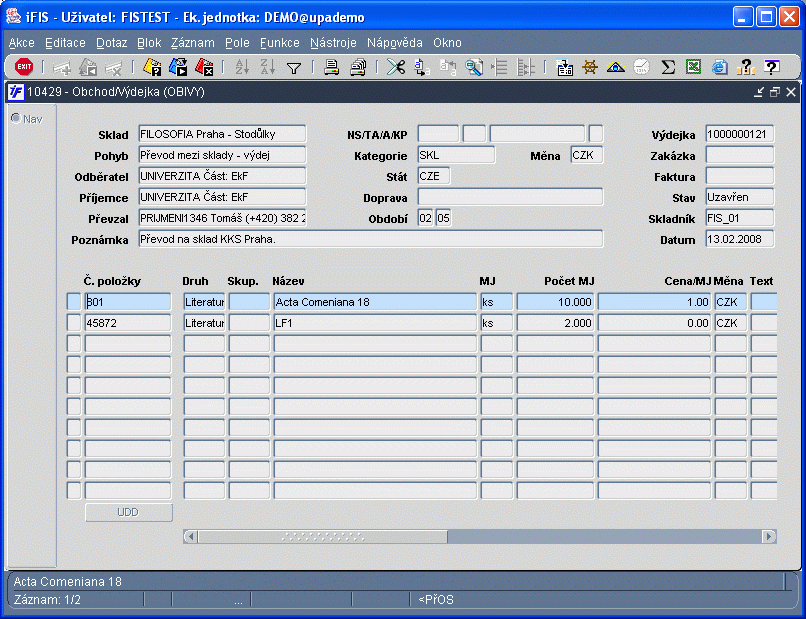Screen dimensions: 806x619
Task: Click the Pohyb field Převod mezi sklady
Action: [222, 155]
